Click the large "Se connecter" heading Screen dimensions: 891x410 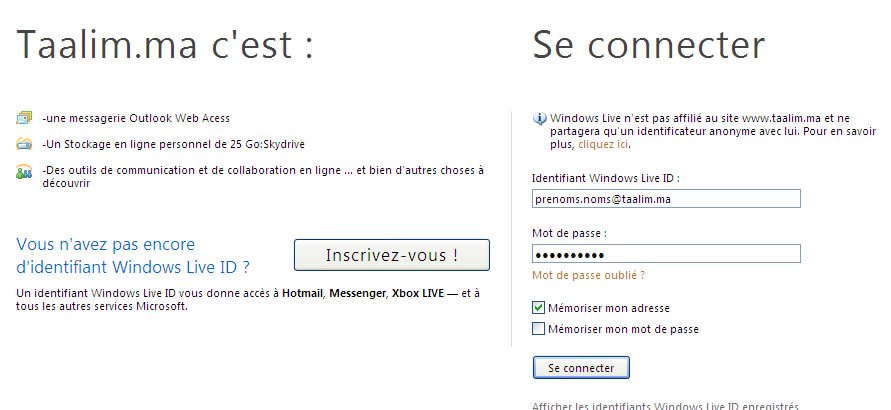click(x=648, y=45)
